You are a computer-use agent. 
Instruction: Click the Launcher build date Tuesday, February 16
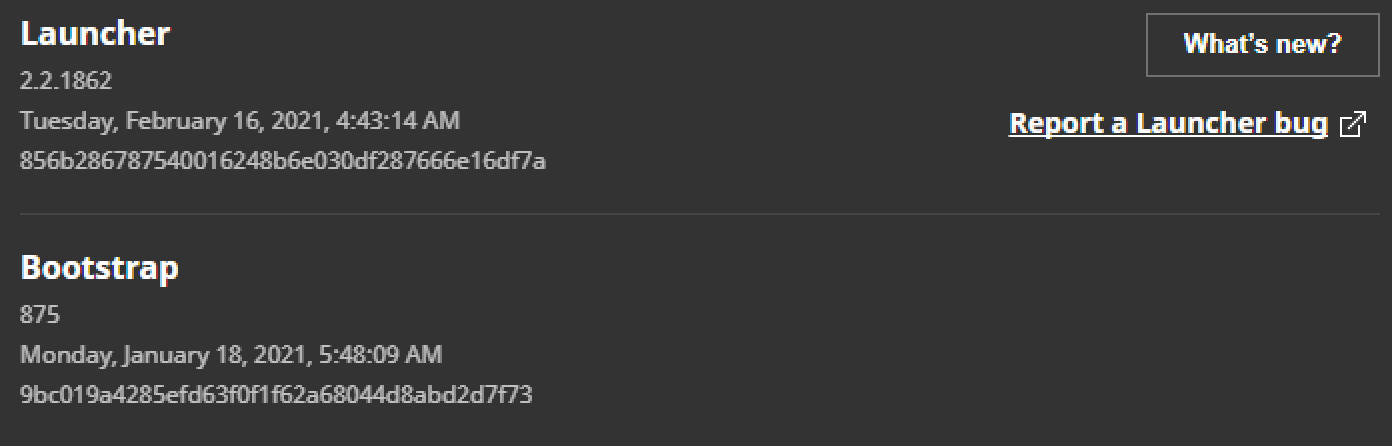tap(150, 121)
